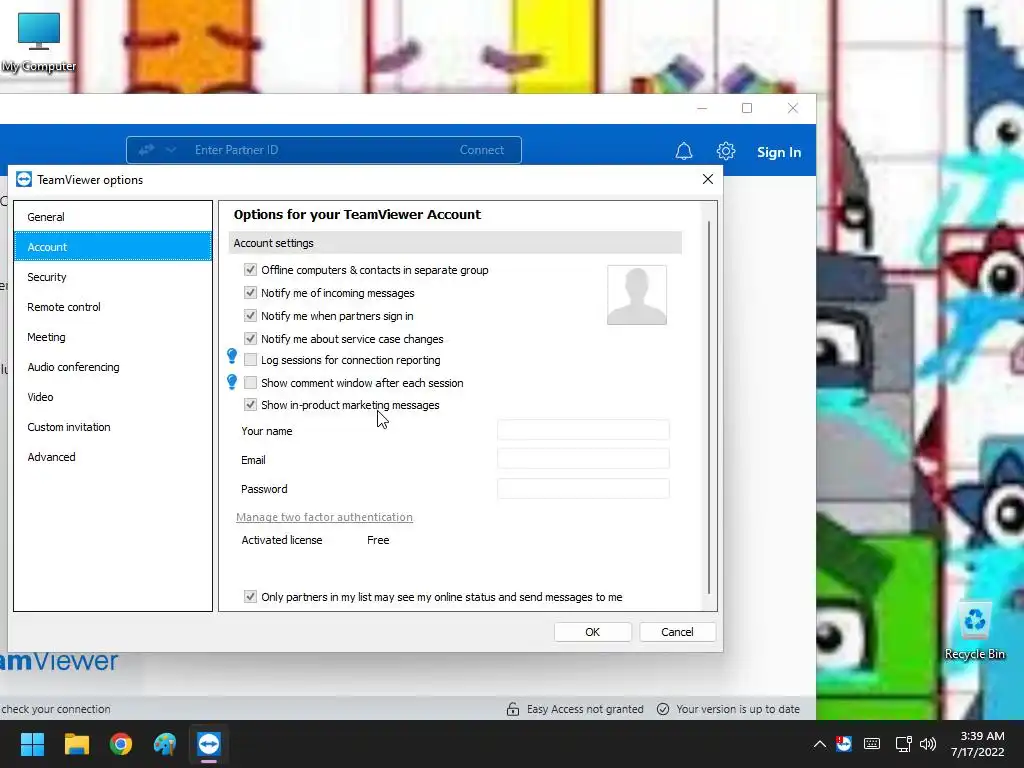Image resolution: width=1024 pixels, height=768 pixels.
Task: Open the Paint app from the taskbar
Action: point(165,744)
